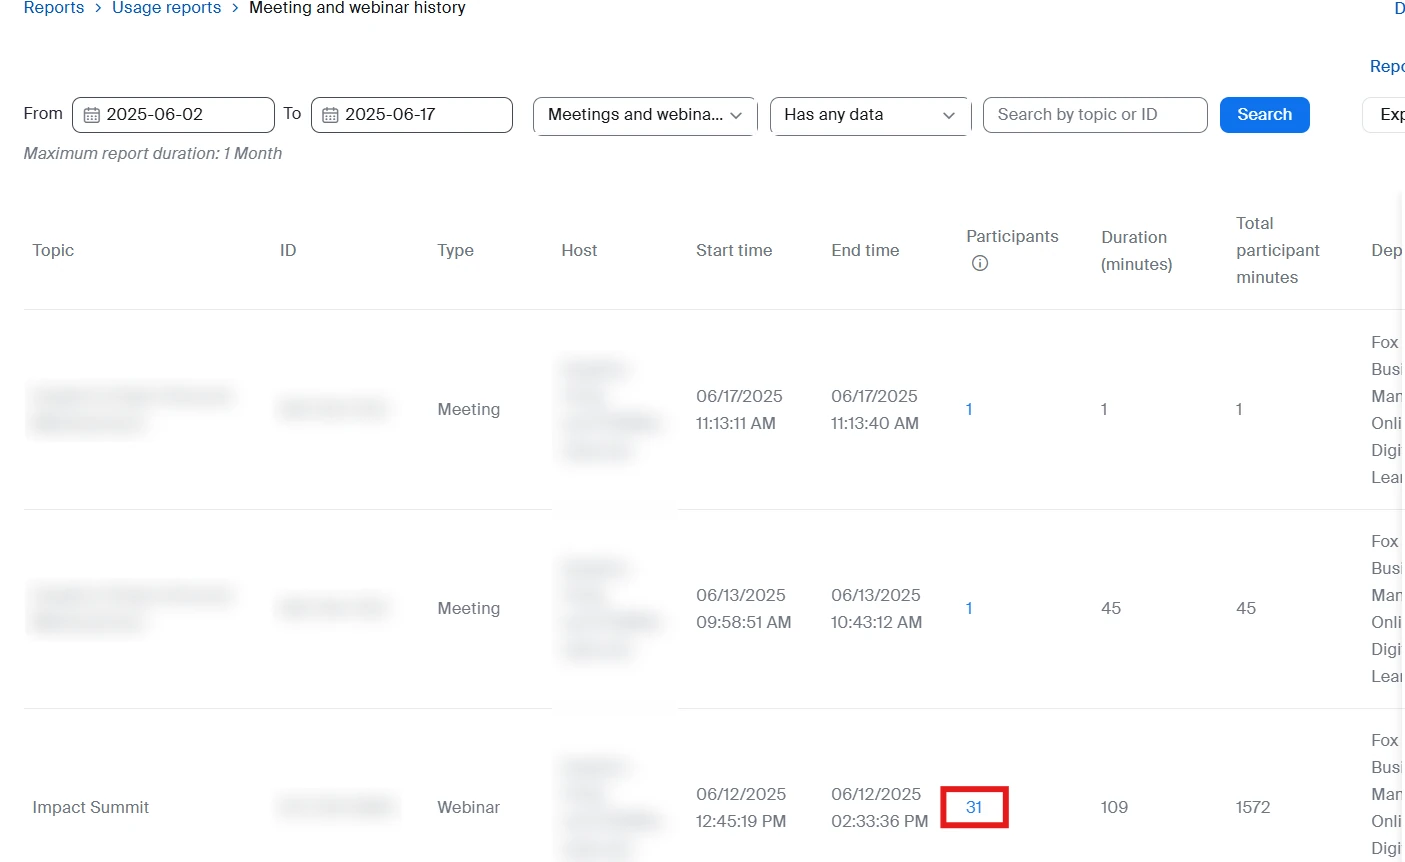
Task: Click the Webinar type cell
Action: (468, 807)
